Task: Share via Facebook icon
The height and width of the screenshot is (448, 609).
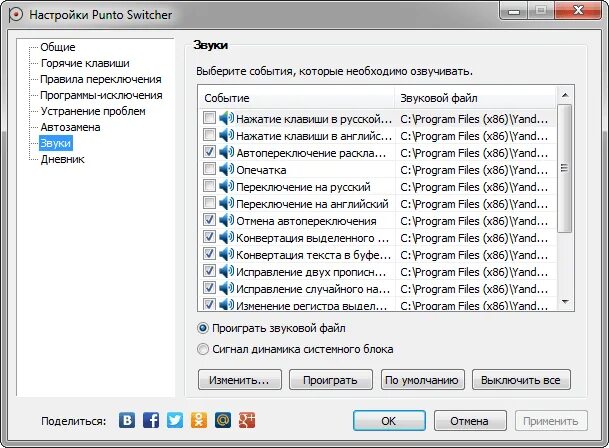Action: tap(151, 420)
